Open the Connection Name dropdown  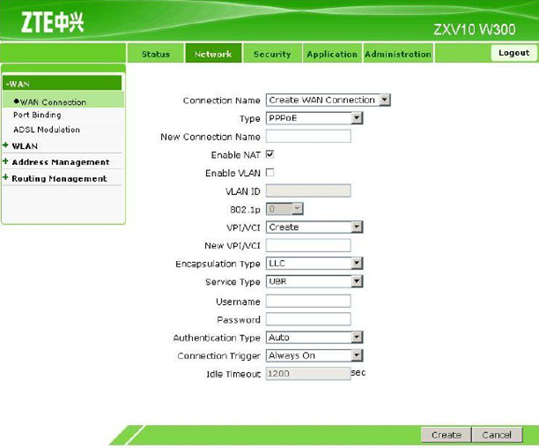tap(328, 100)
